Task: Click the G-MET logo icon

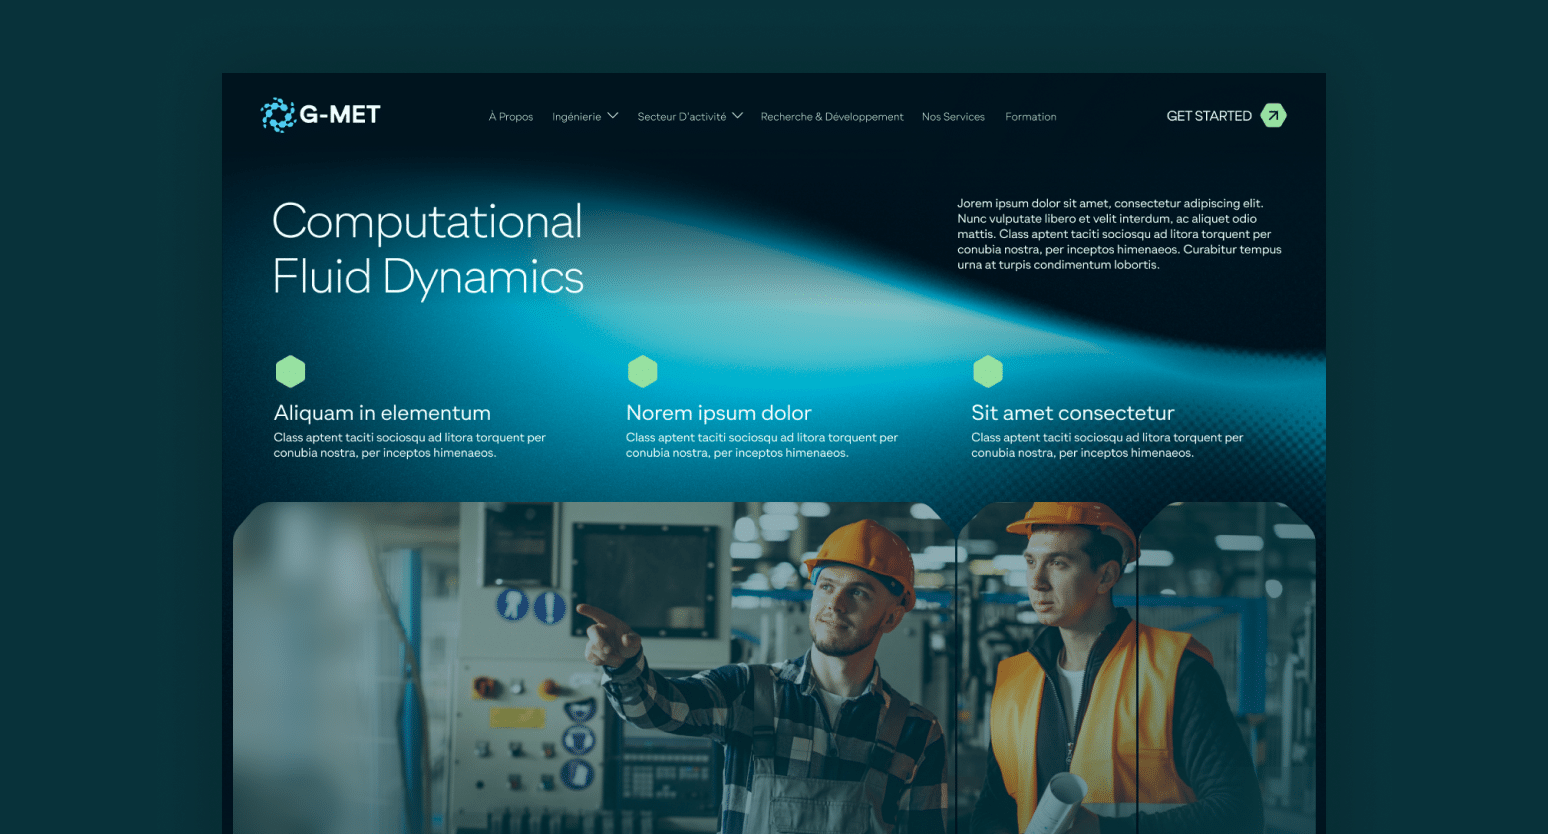Action: click(x=278, y=115)
